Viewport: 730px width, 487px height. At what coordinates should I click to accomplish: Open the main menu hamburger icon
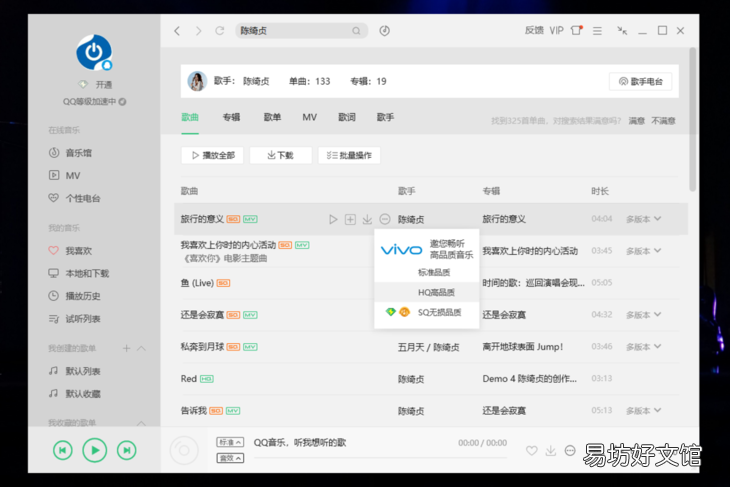597,31
